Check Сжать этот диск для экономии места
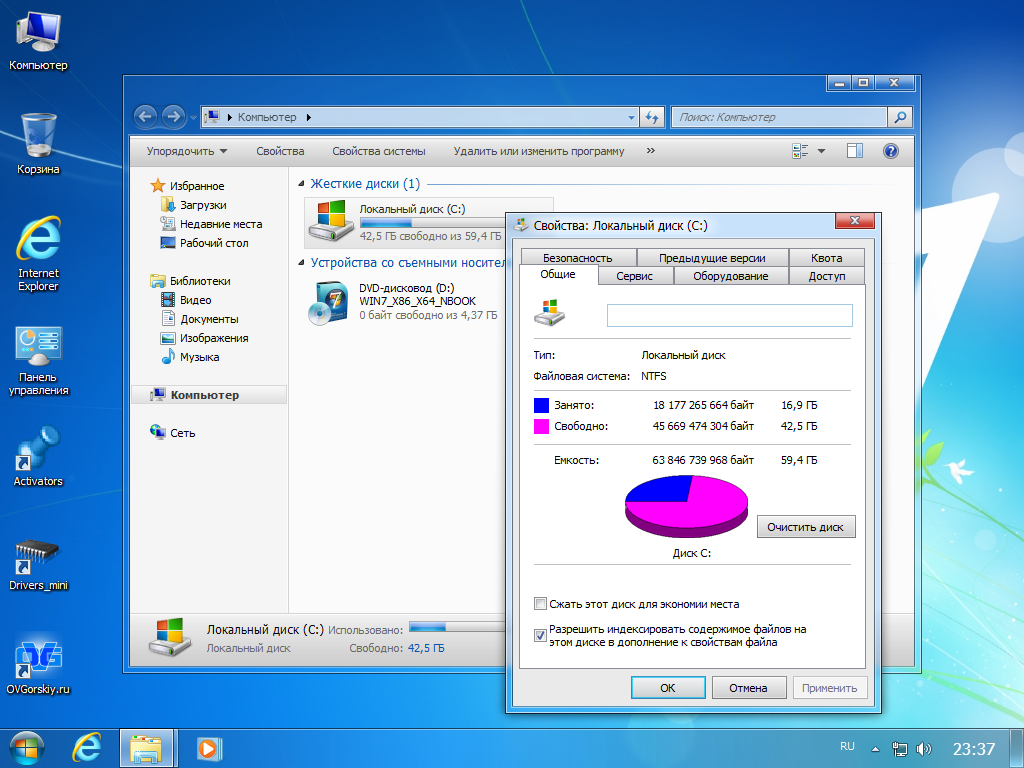1024x768 pixels. (x=540, y=604)
